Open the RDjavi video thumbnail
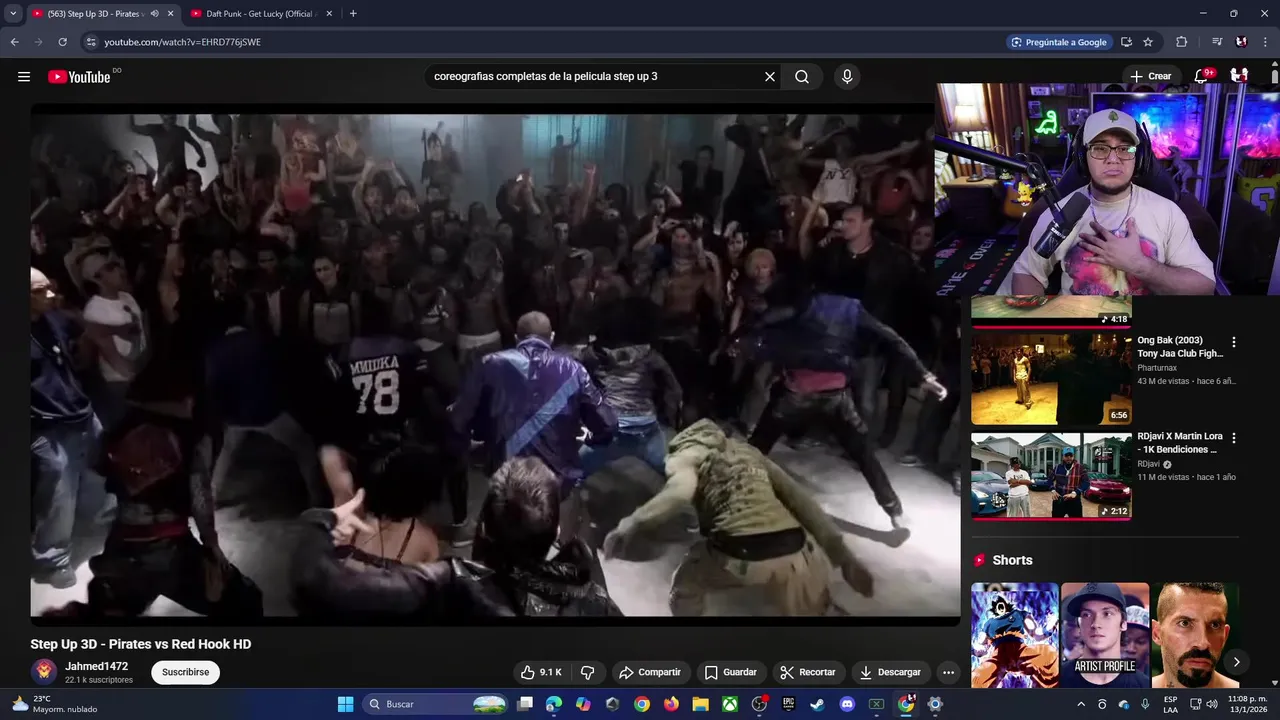 tap(1051, 475)
